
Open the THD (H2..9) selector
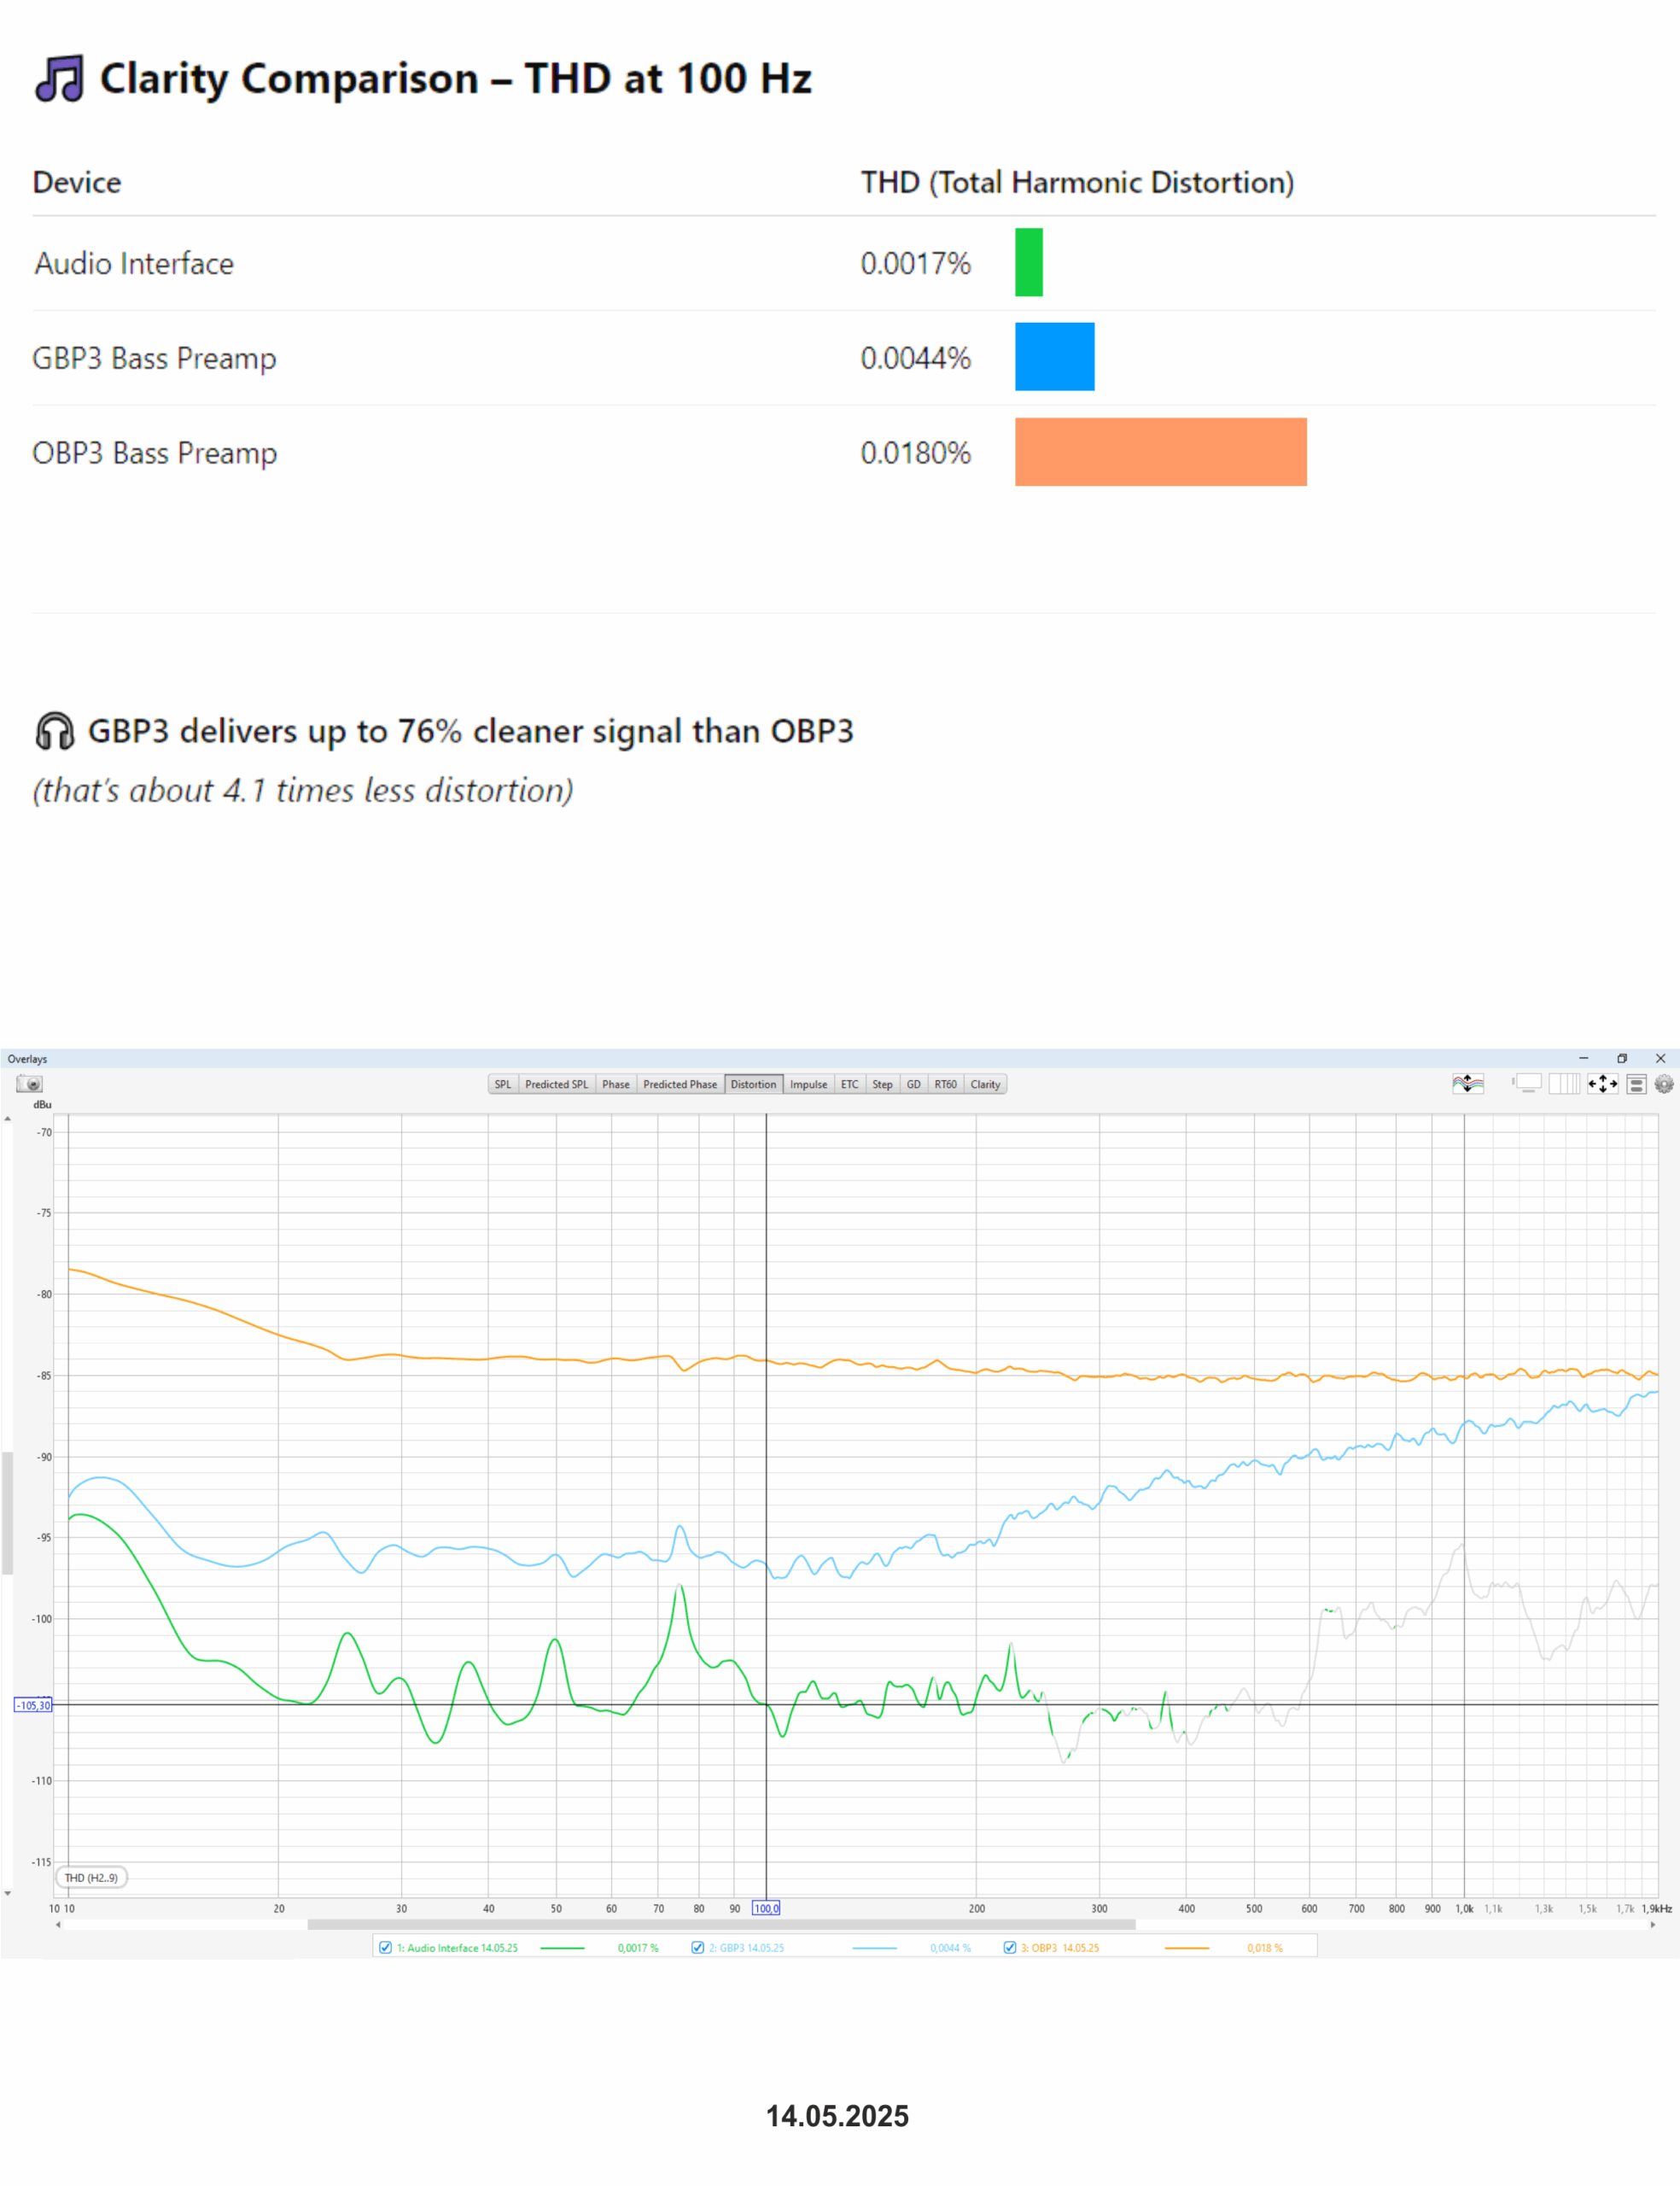pos(91,1877)
